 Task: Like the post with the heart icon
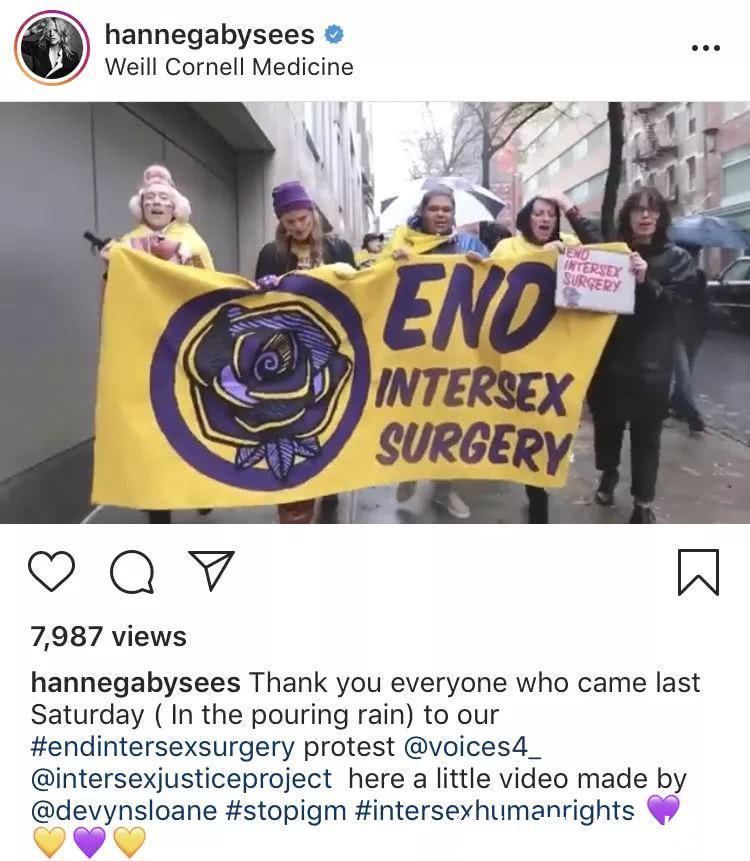pyautogui.click(x=51, y=571)
